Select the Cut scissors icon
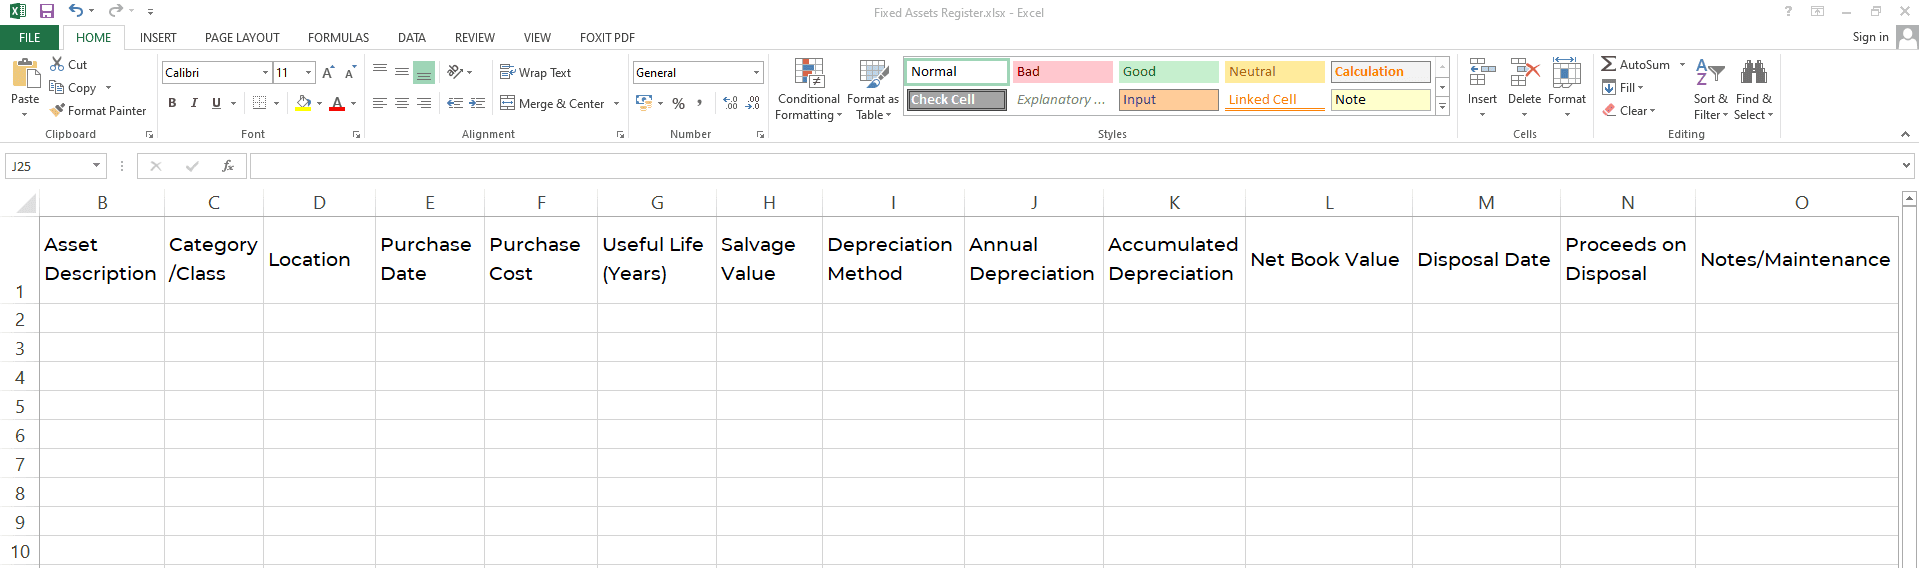This screenshot has width=1919, height=568. [58, 64]
